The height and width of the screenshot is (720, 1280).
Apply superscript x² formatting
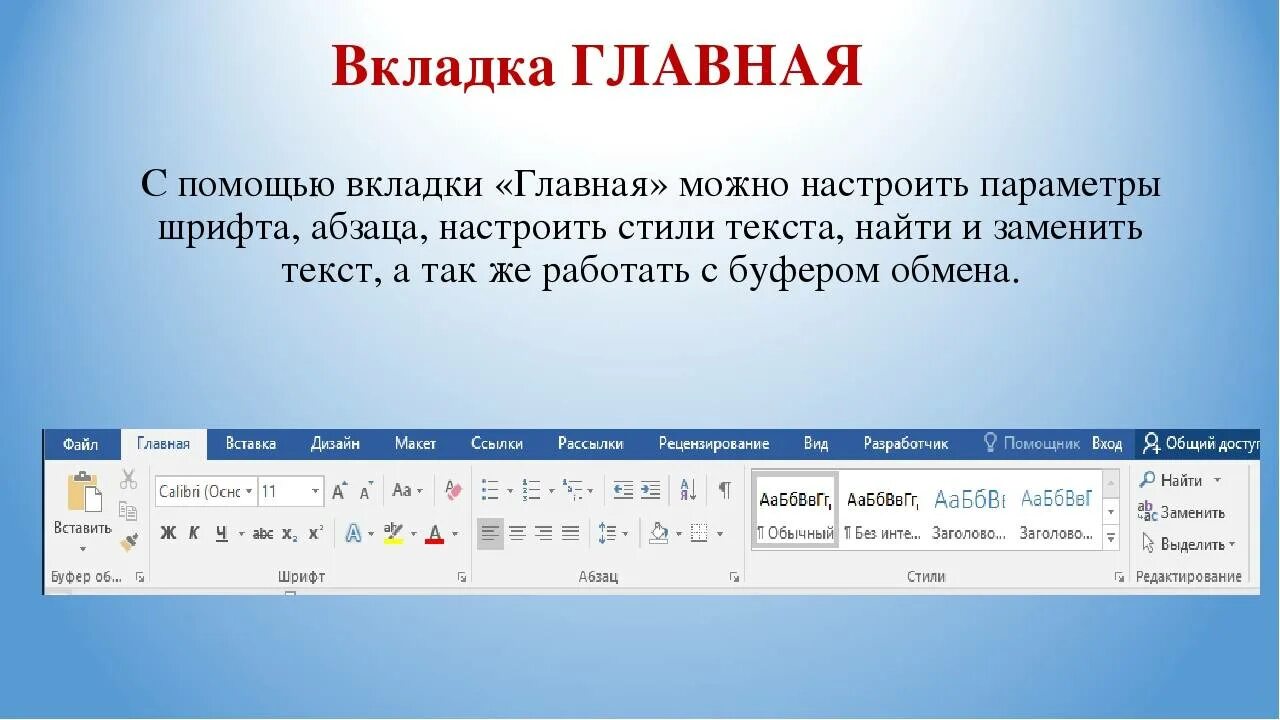pos(315,534)
